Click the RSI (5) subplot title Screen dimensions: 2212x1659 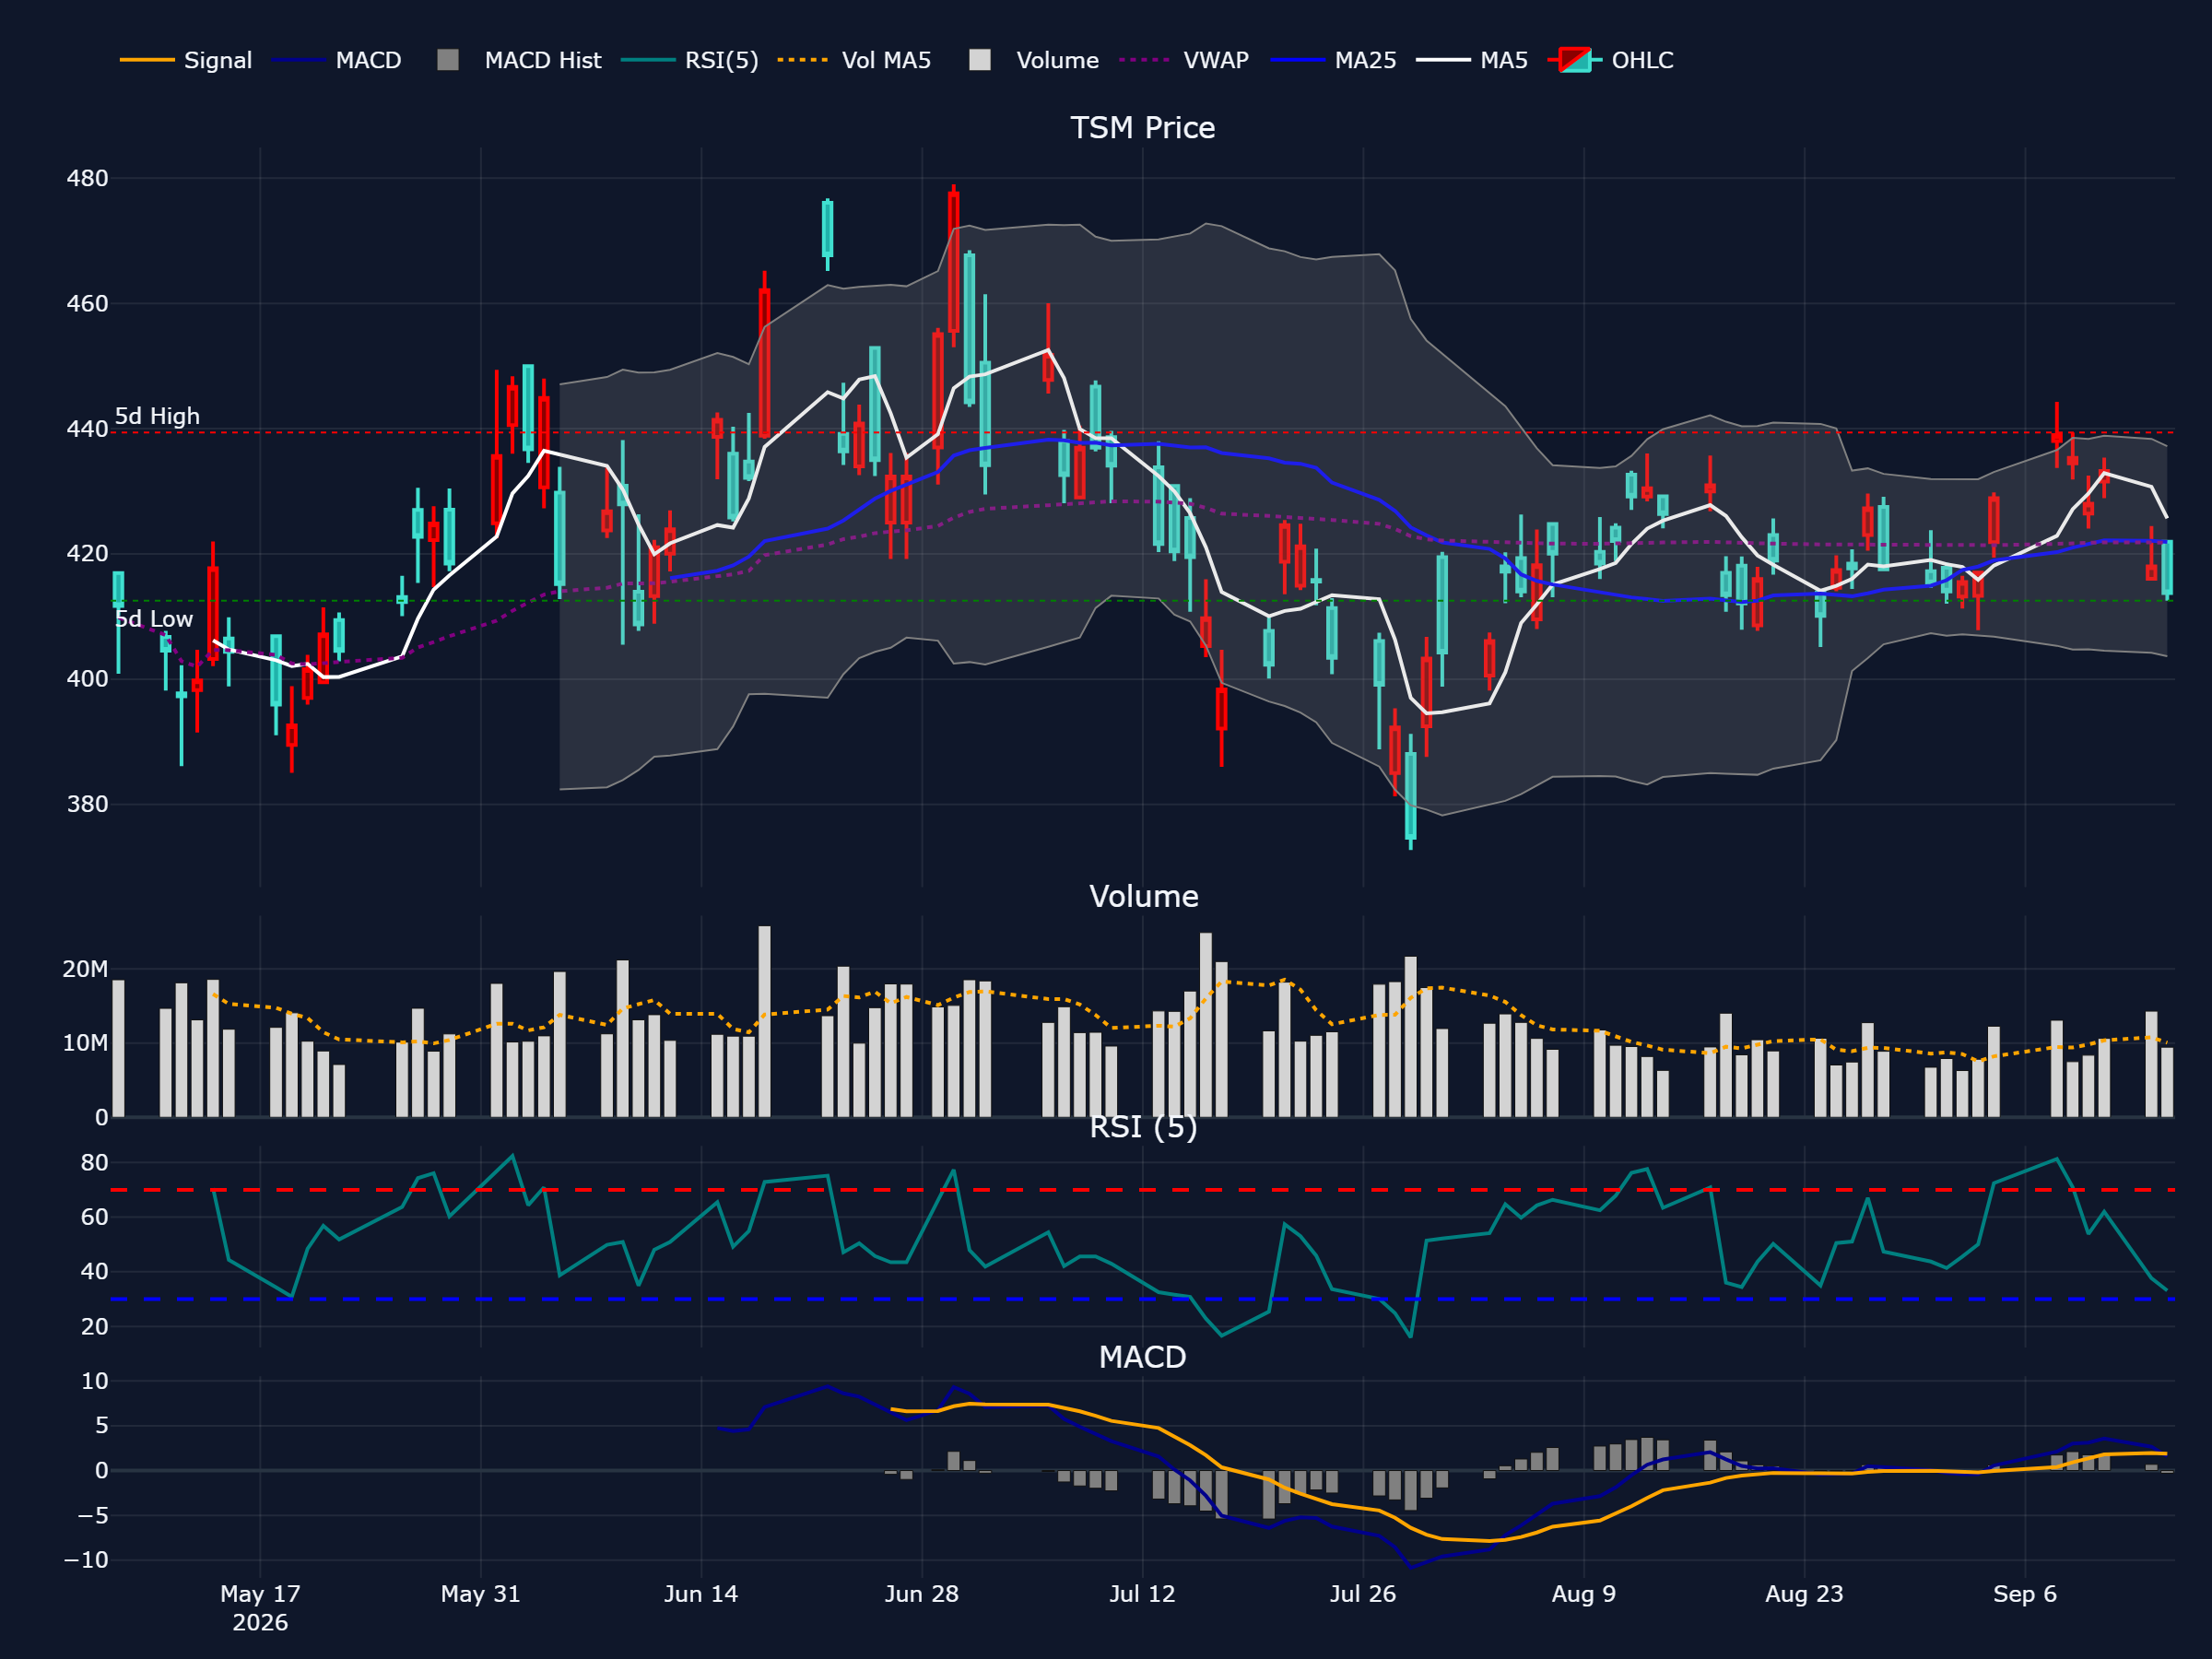point(1143,1127)
